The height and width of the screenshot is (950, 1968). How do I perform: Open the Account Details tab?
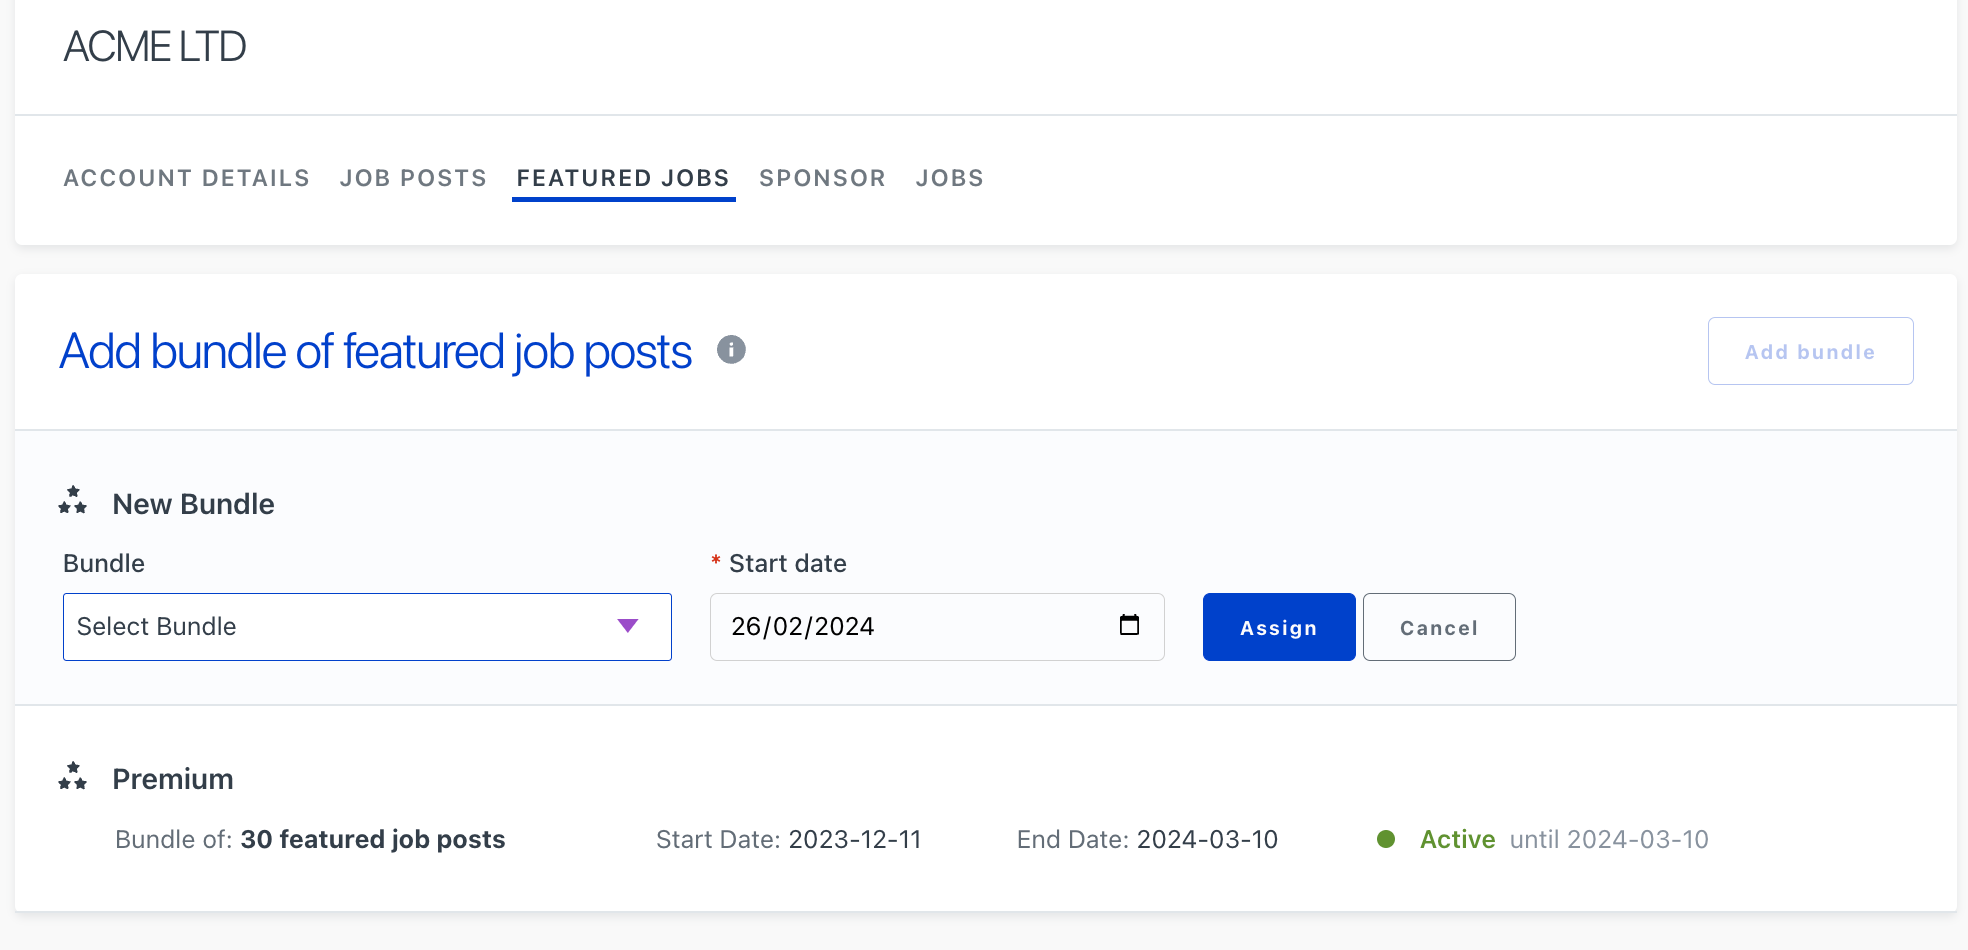click(x=187, y=178)
